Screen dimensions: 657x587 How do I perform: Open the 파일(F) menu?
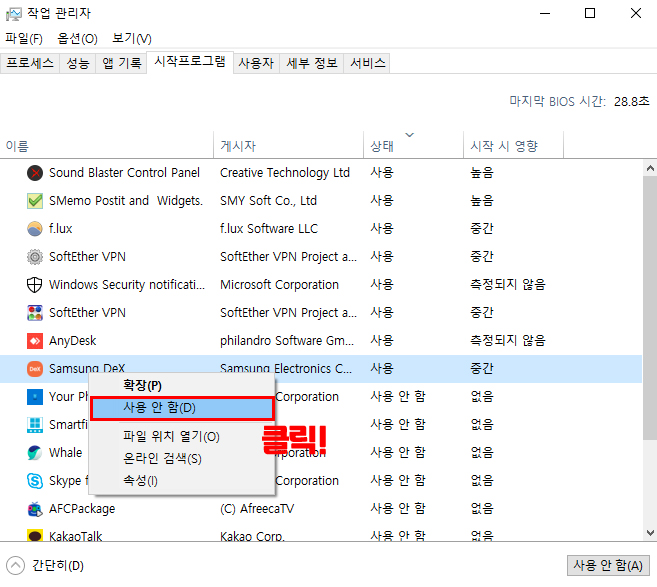pos(24,39)
